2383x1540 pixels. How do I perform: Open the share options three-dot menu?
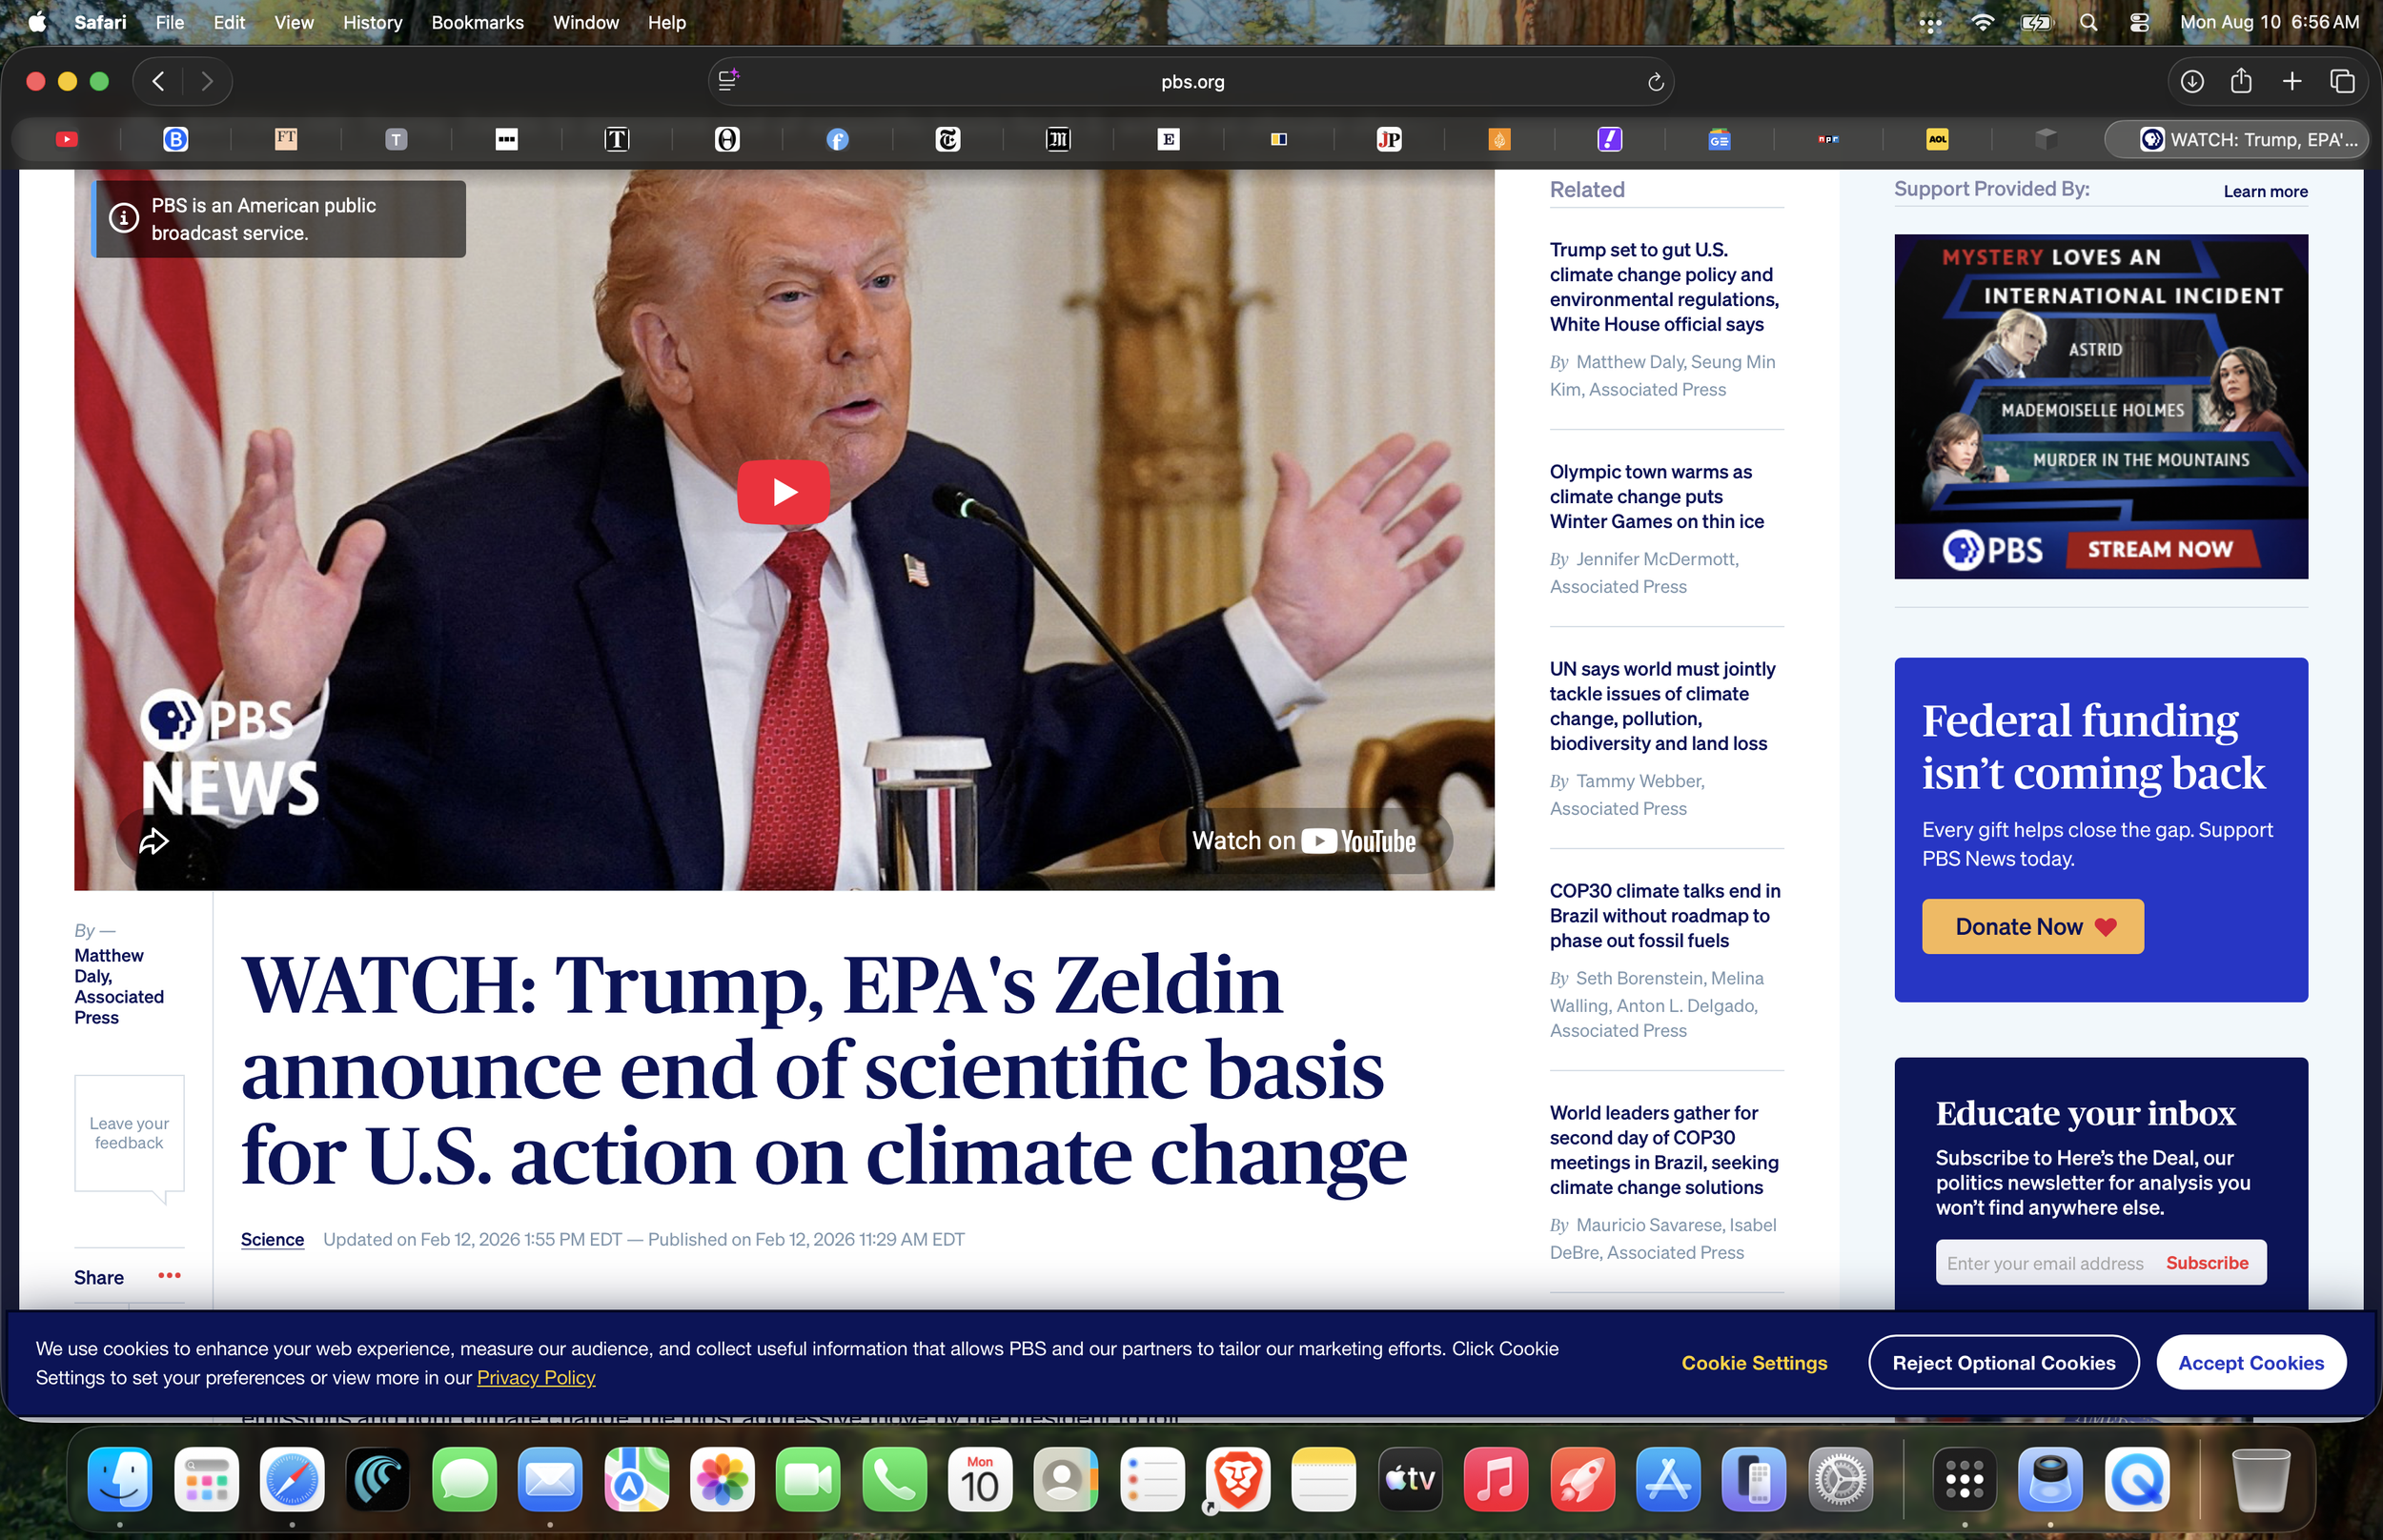(x=170, y=1275)
